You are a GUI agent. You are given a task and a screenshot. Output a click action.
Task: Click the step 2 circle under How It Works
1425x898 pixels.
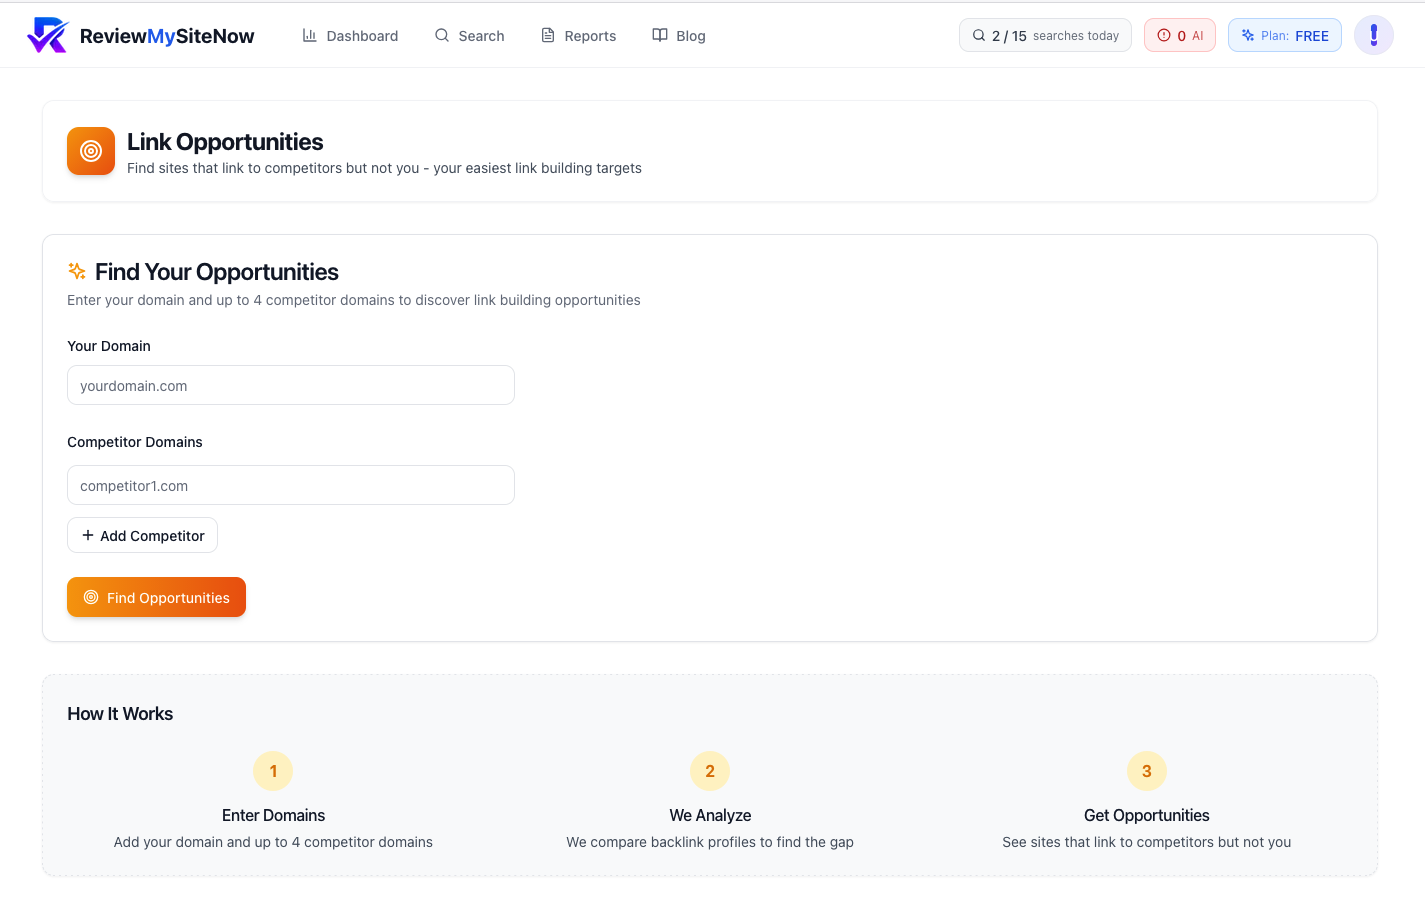coord(710,771)
